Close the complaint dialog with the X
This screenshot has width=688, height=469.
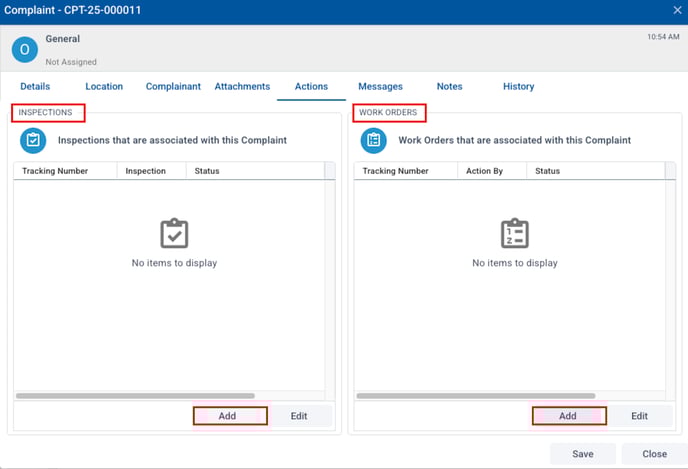[x=677, y=10]
